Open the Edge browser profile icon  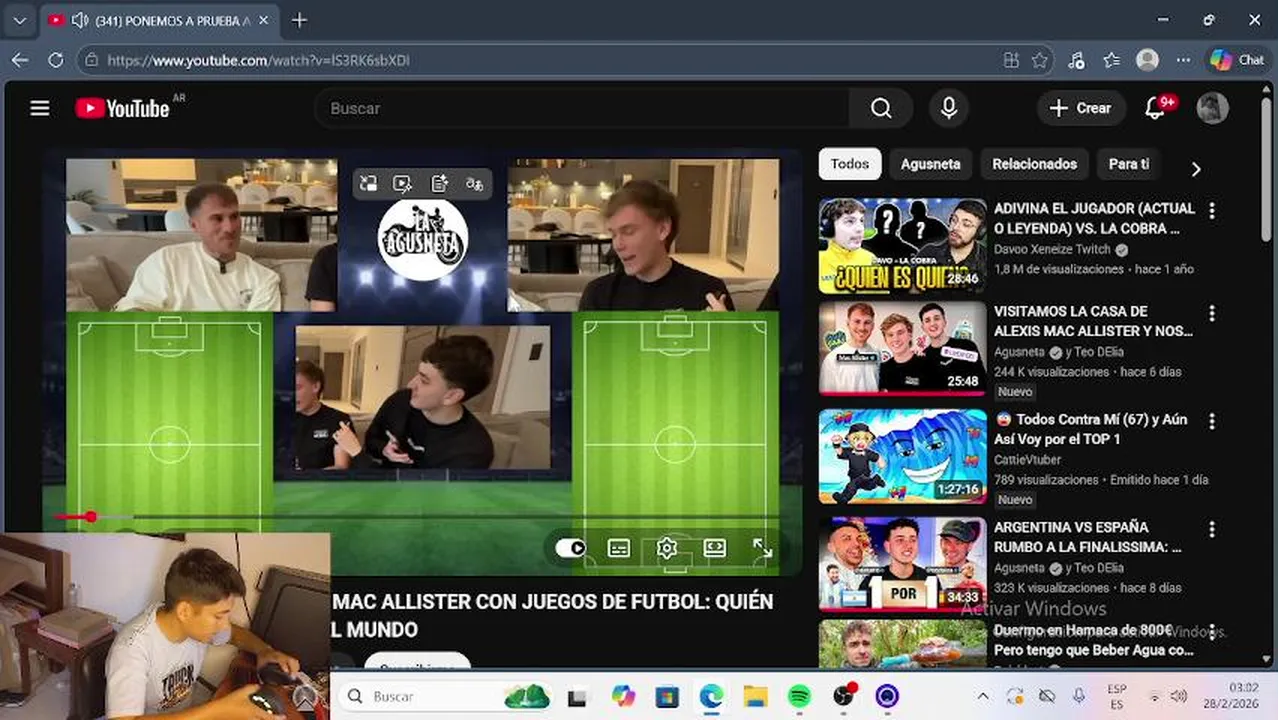1148,60
